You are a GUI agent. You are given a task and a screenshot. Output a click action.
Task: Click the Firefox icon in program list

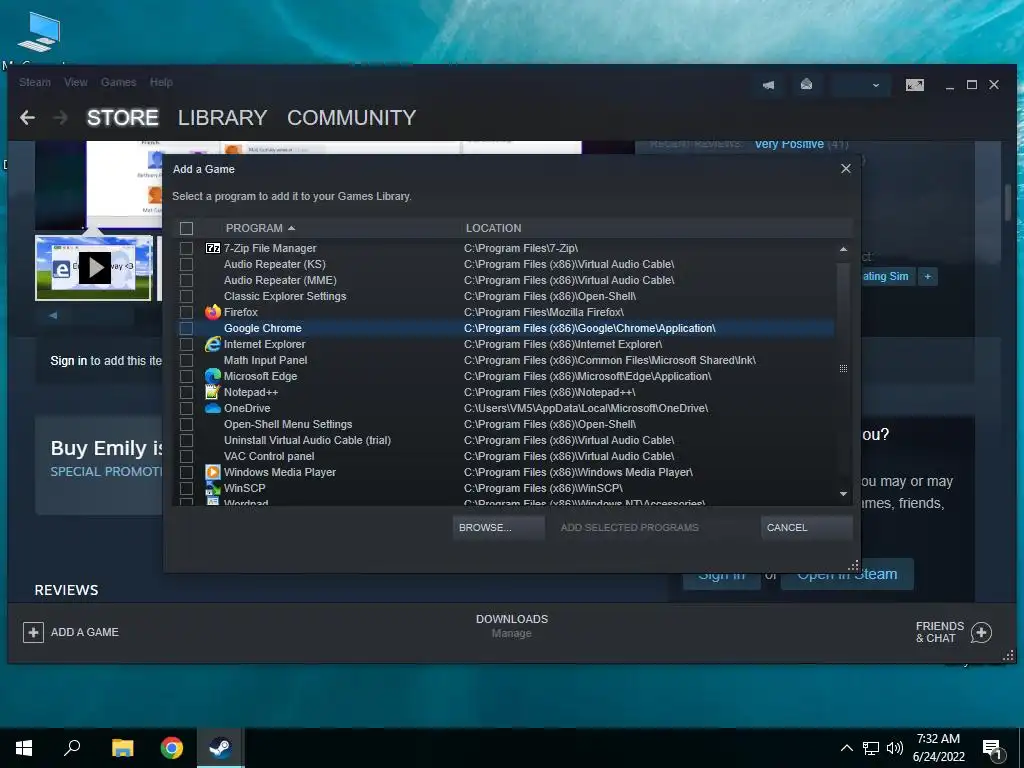[213, 312]
